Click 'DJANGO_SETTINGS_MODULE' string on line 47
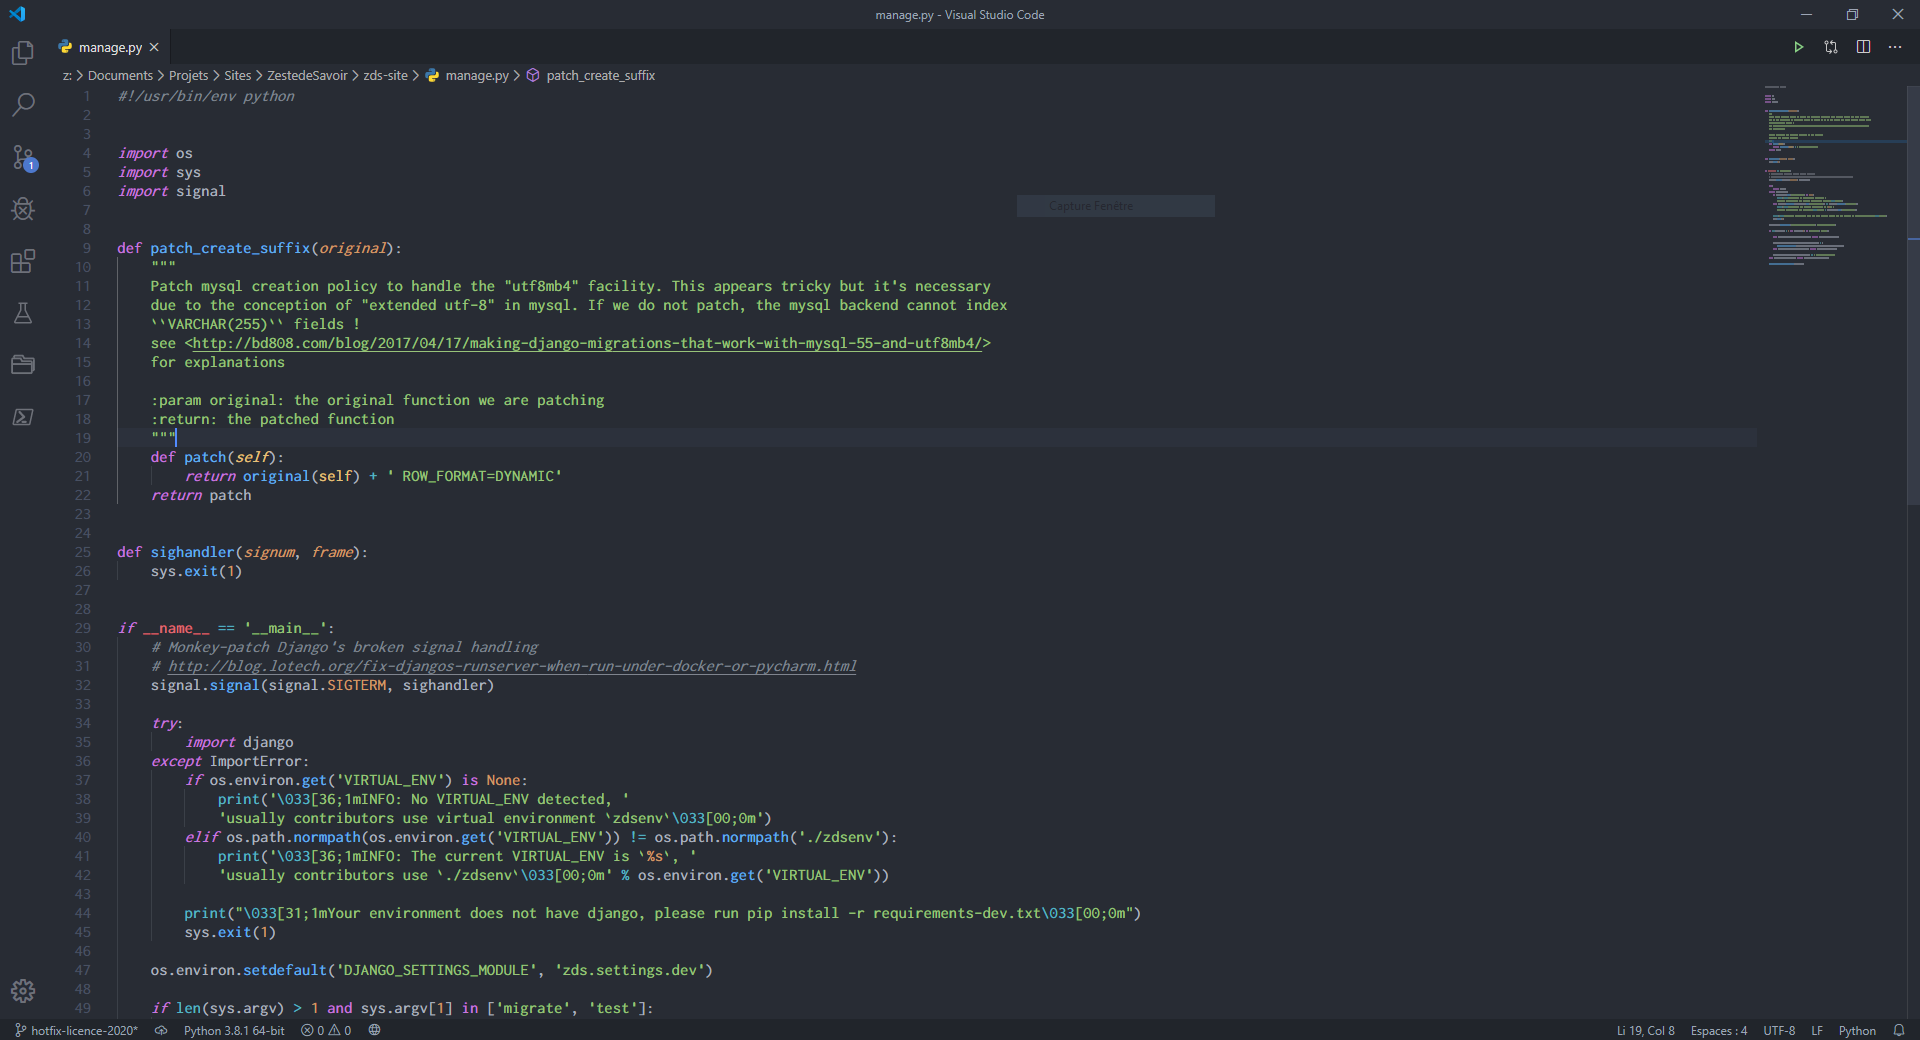This screenshot has height=1040, width=1920. [x=436, y=970]
